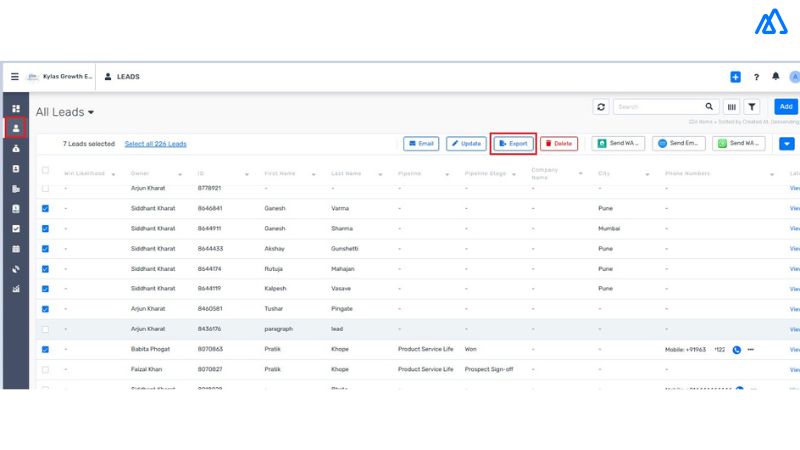The width and height of the screenshot is (800, 450).
Task: Refresh the leads list
Action: [x=601, y=107]
